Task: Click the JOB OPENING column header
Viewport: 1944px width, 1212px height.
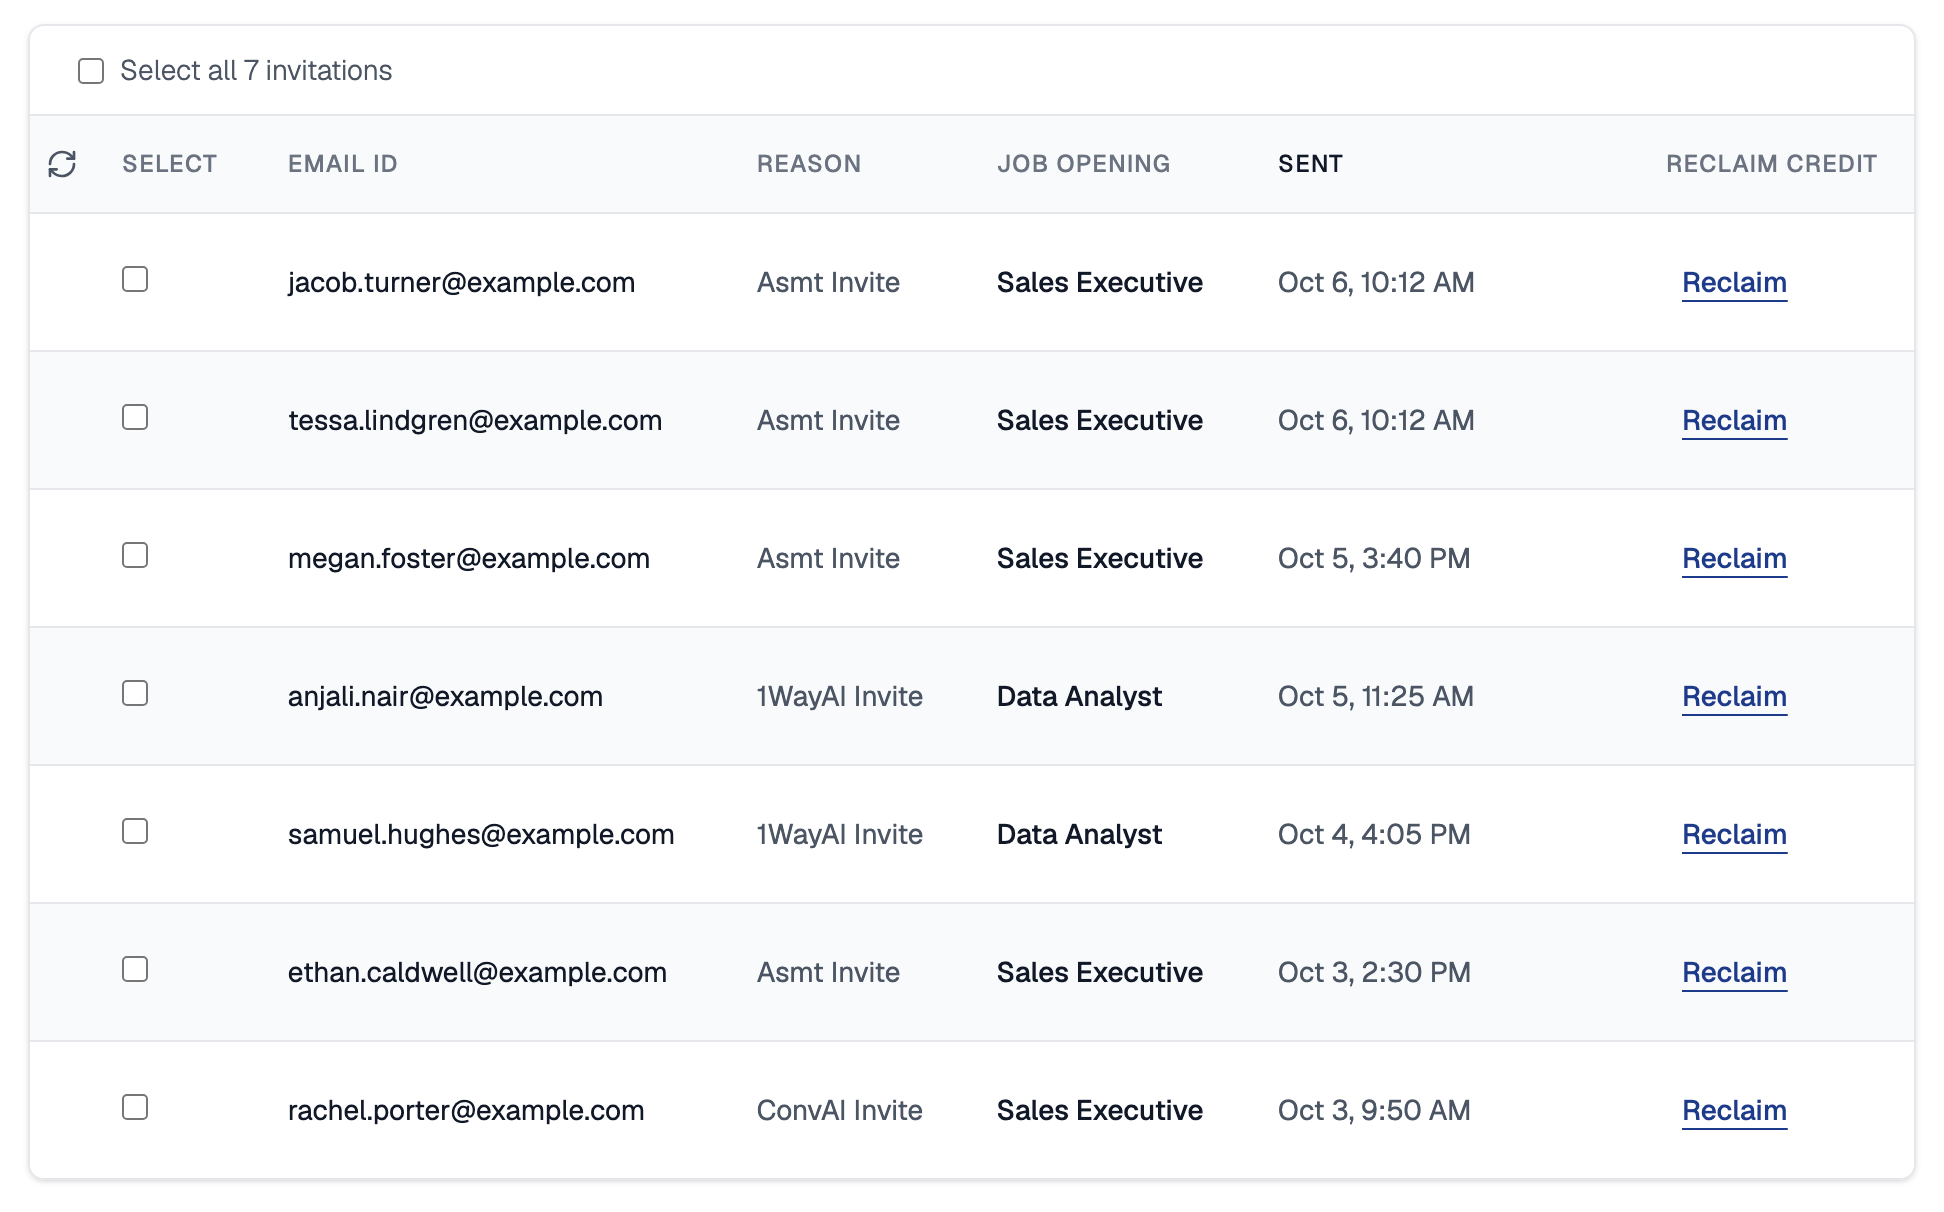Action: [1084, 164]
